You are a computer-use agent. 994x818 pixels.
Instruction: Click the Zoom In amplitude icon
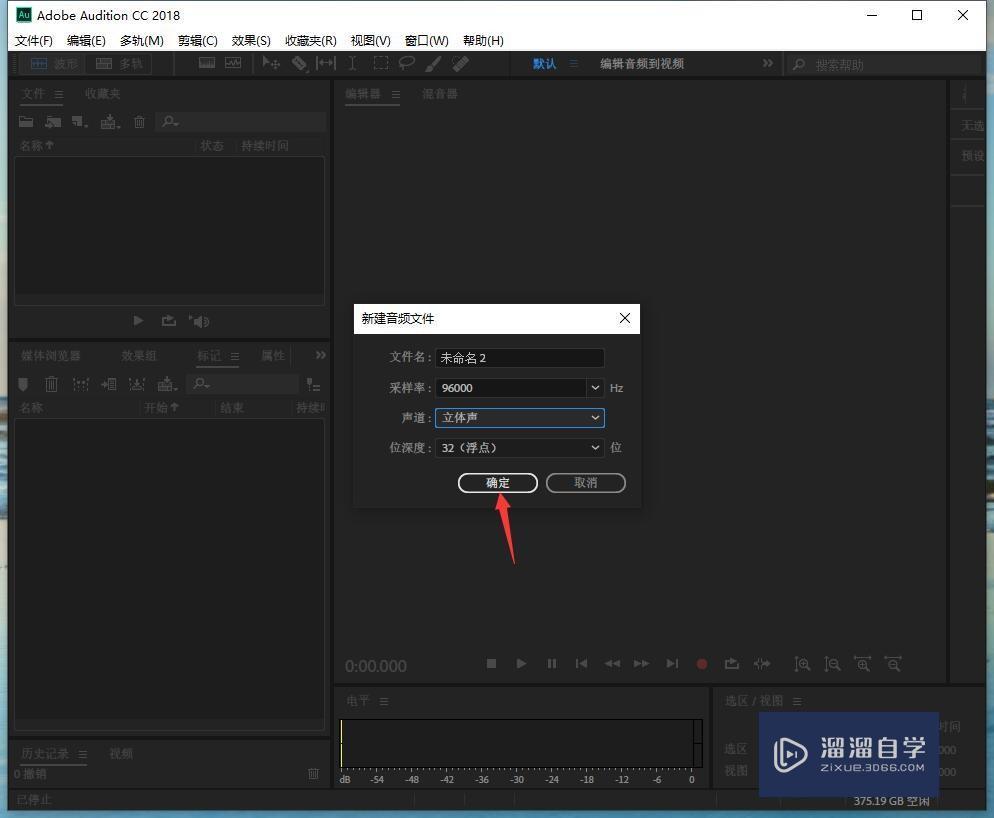pyautogui.click(x=802, y=664)
